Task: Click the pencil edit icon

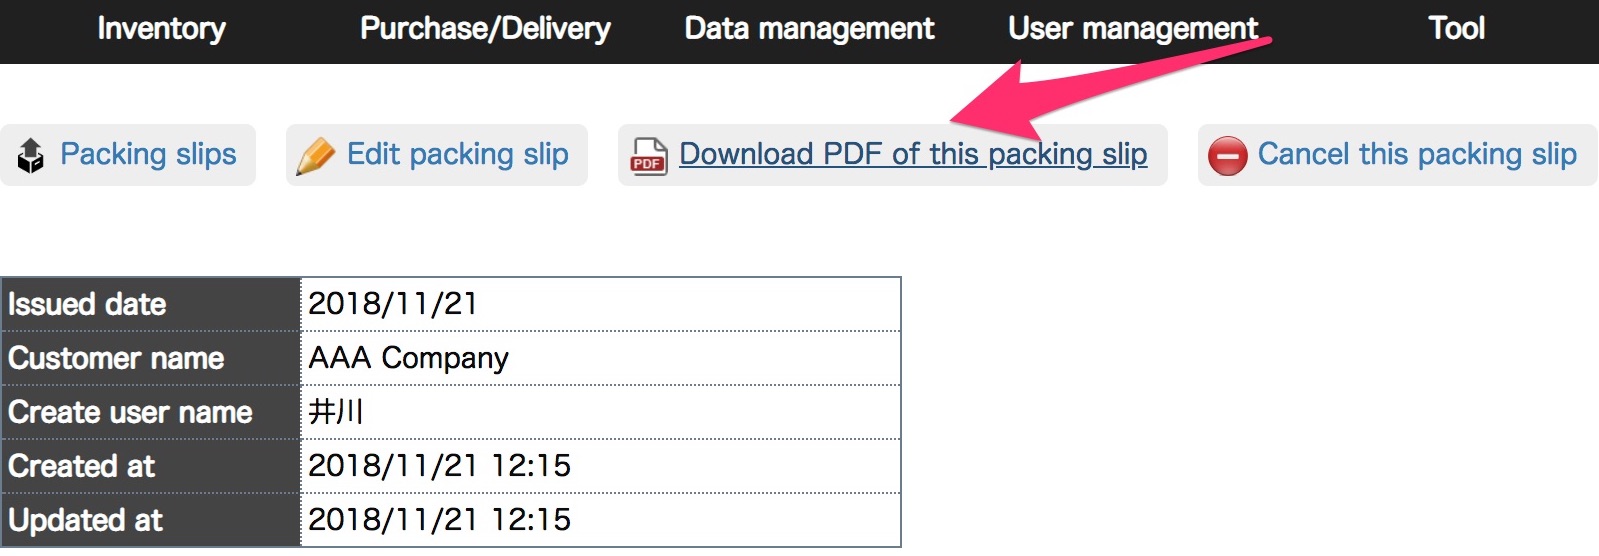Action: pos(316,156)
